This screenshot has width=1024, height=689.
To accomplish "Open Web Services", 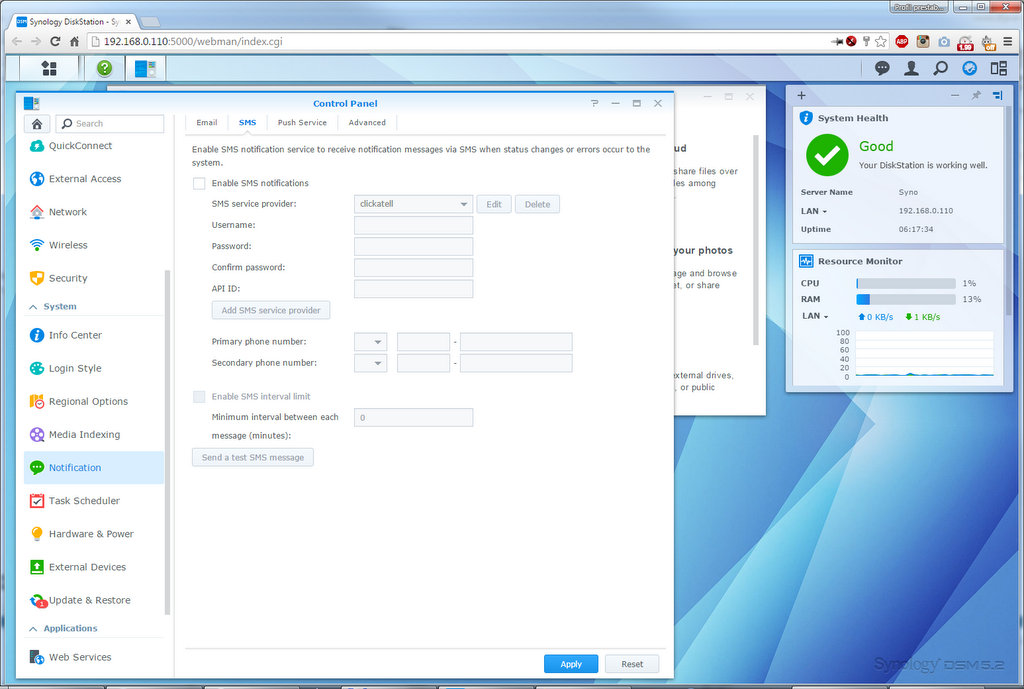I will coord(94,657).
